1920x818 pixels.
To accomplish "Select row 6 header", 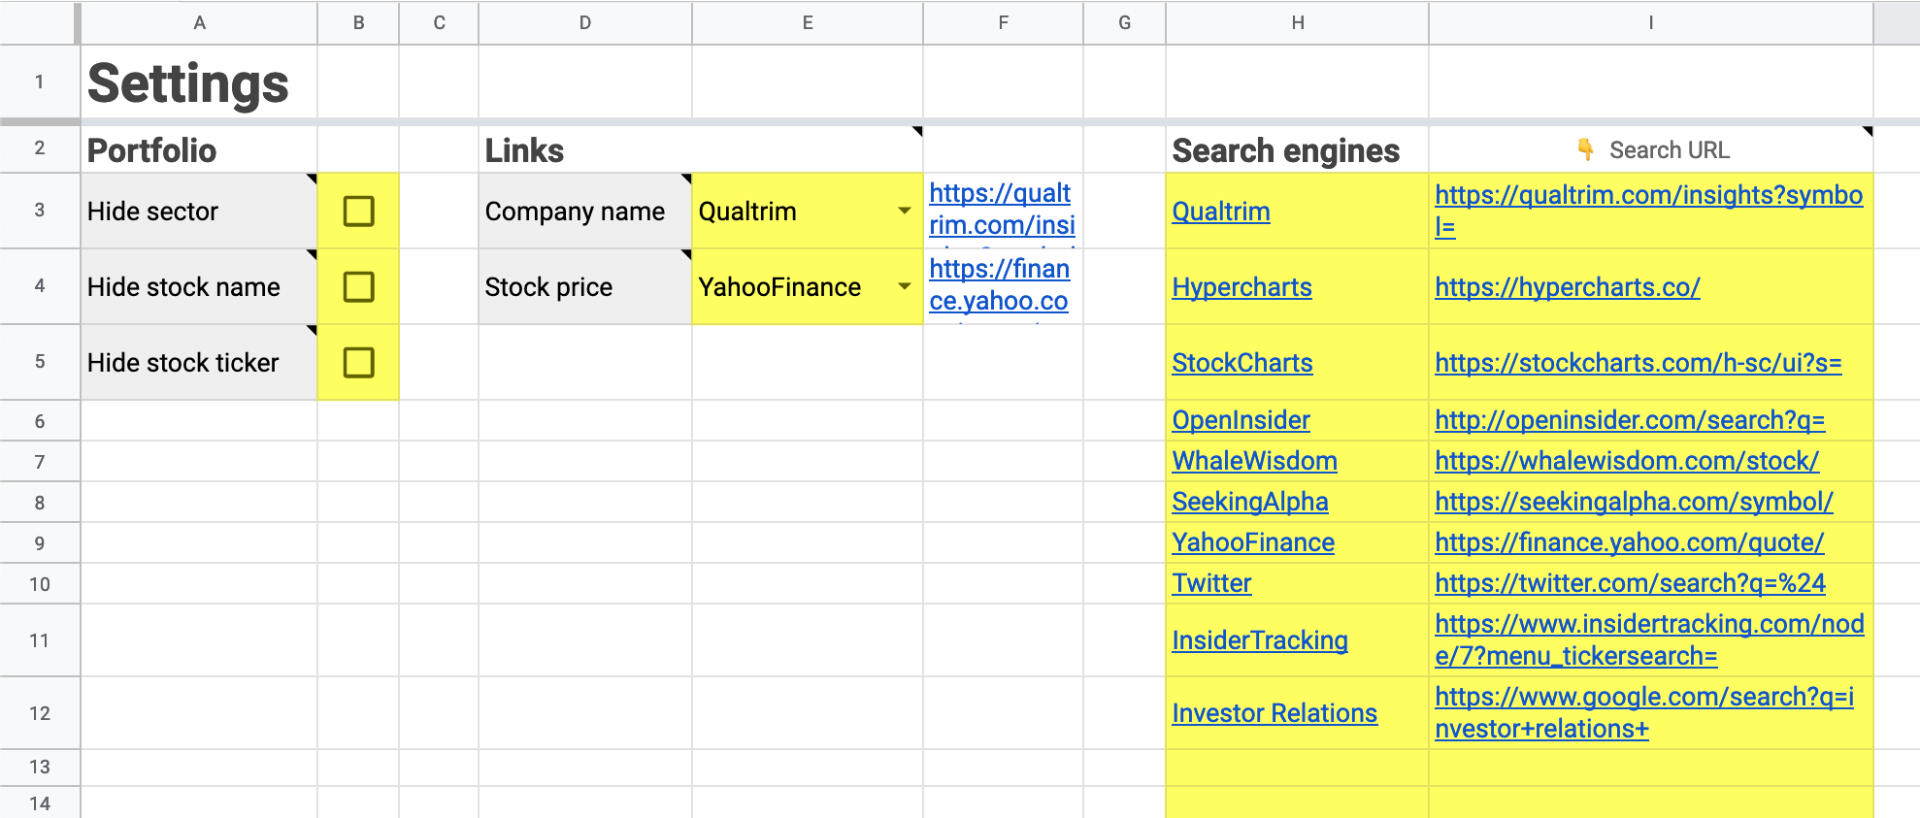I will click(39, 421).
